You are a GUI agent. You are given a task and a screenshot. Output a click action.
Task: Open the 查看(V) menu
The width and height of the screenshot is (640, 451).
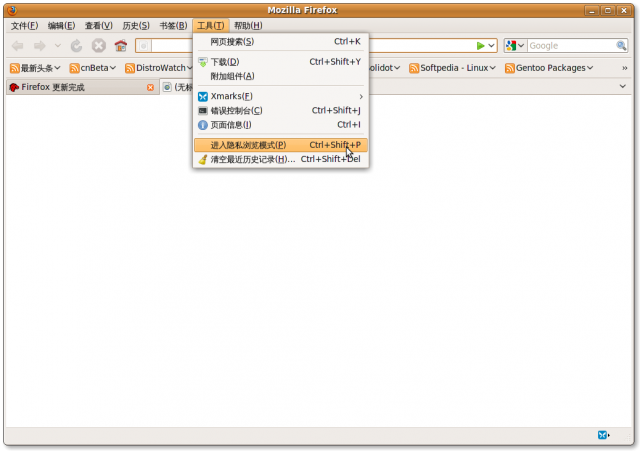pyautogui.click(x=98, y=26)
